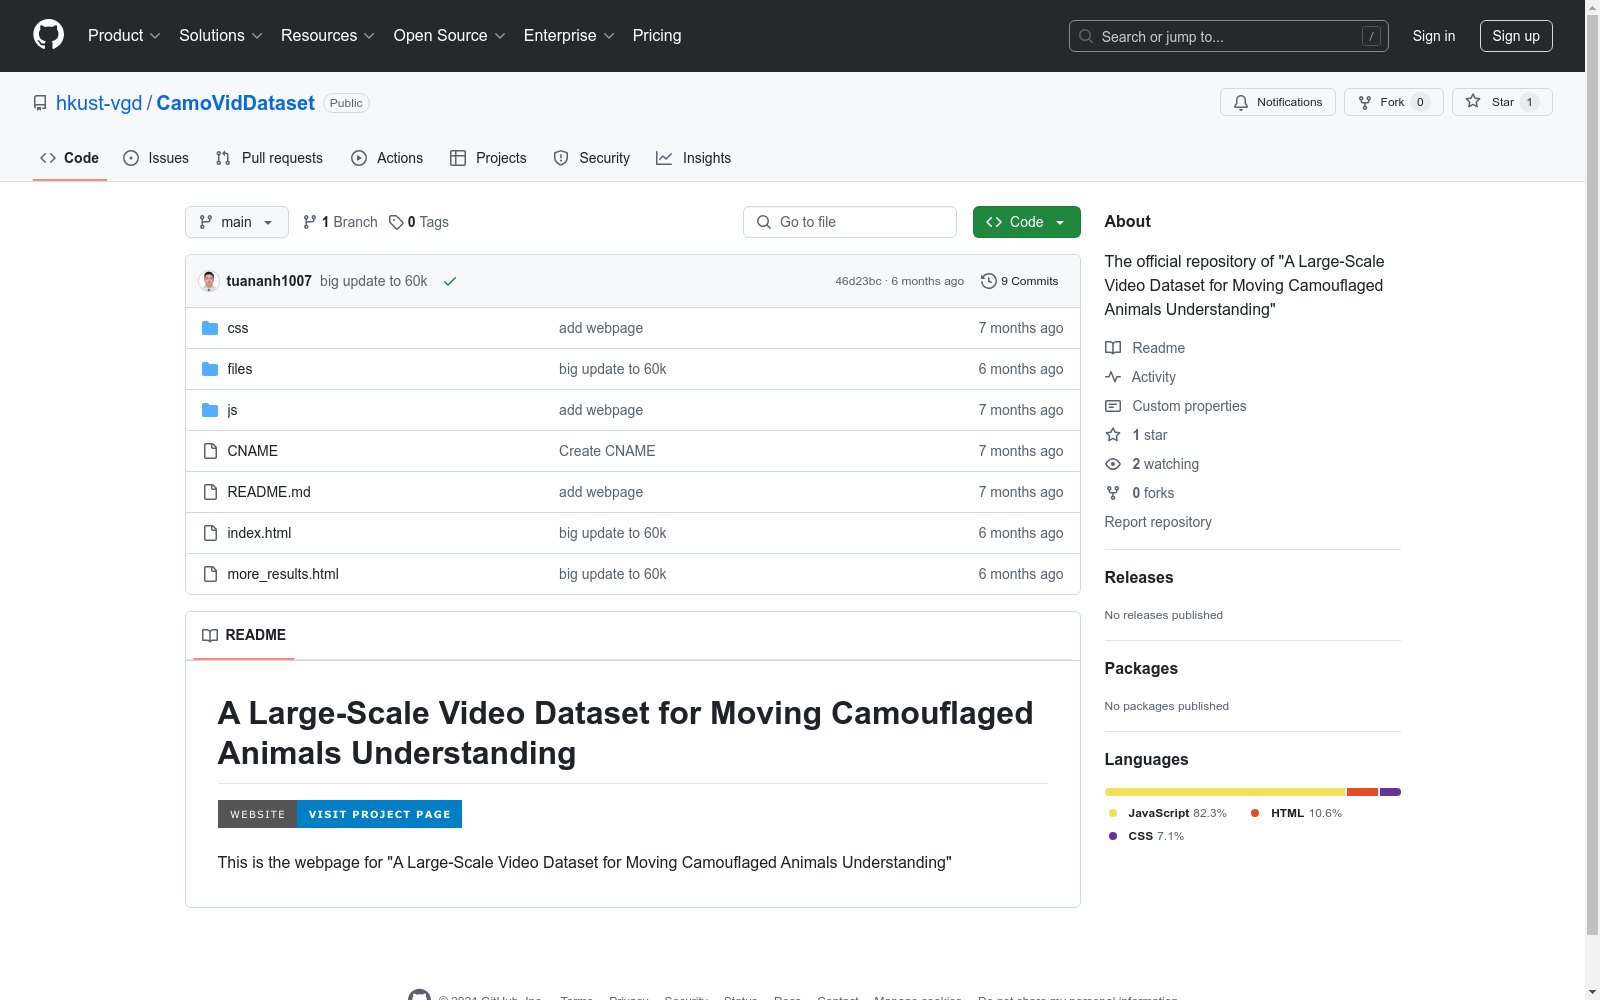Click the magnifier icon in Go to file
The height and width of the screenshot is (1000, 1600).
click(x=764, y=222)
